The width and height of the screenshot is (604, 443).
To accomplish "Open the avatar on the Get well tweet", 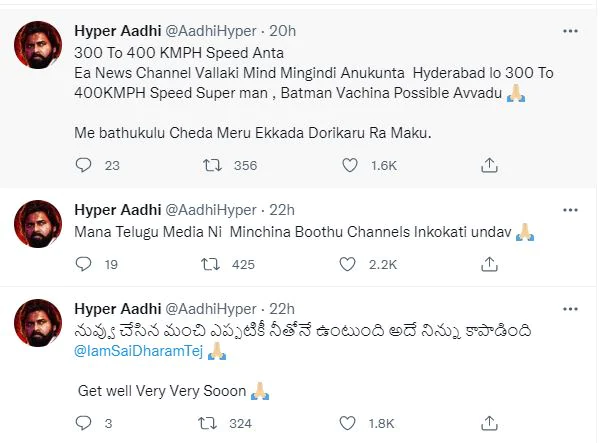I will (x=39, y=324).
